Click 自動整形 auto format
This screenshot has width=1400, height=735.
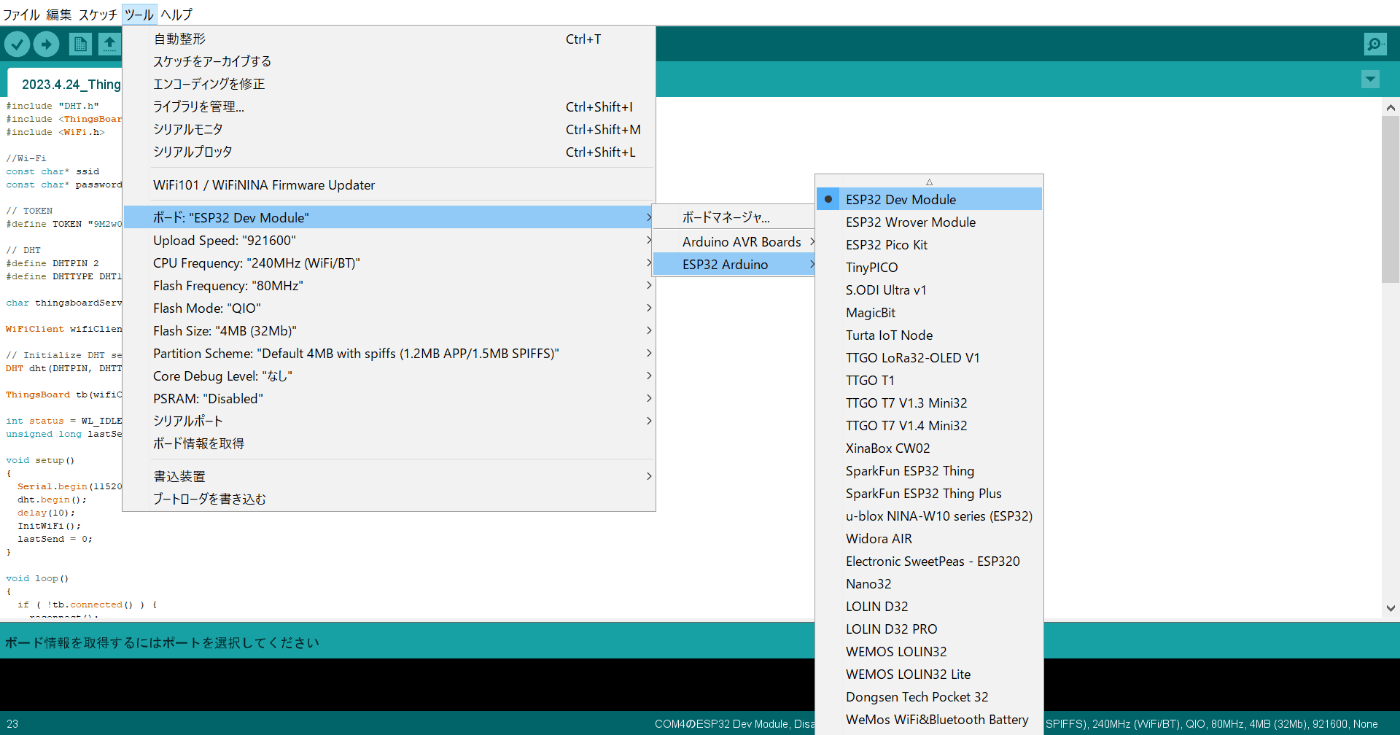(389, 39)
